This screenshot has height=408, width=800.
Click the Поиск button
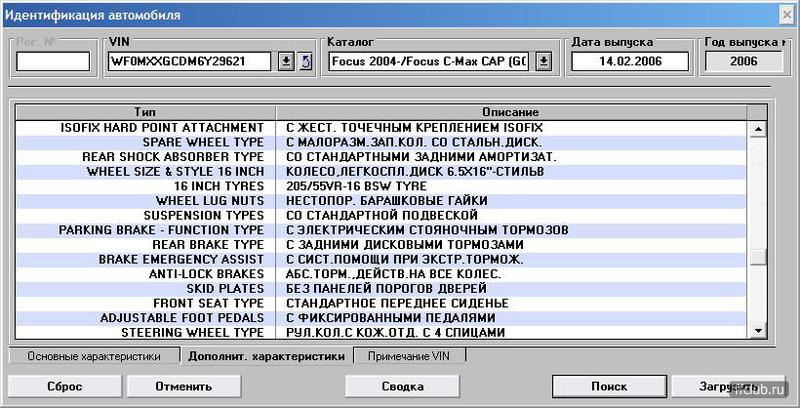click(x=609, y=386)
